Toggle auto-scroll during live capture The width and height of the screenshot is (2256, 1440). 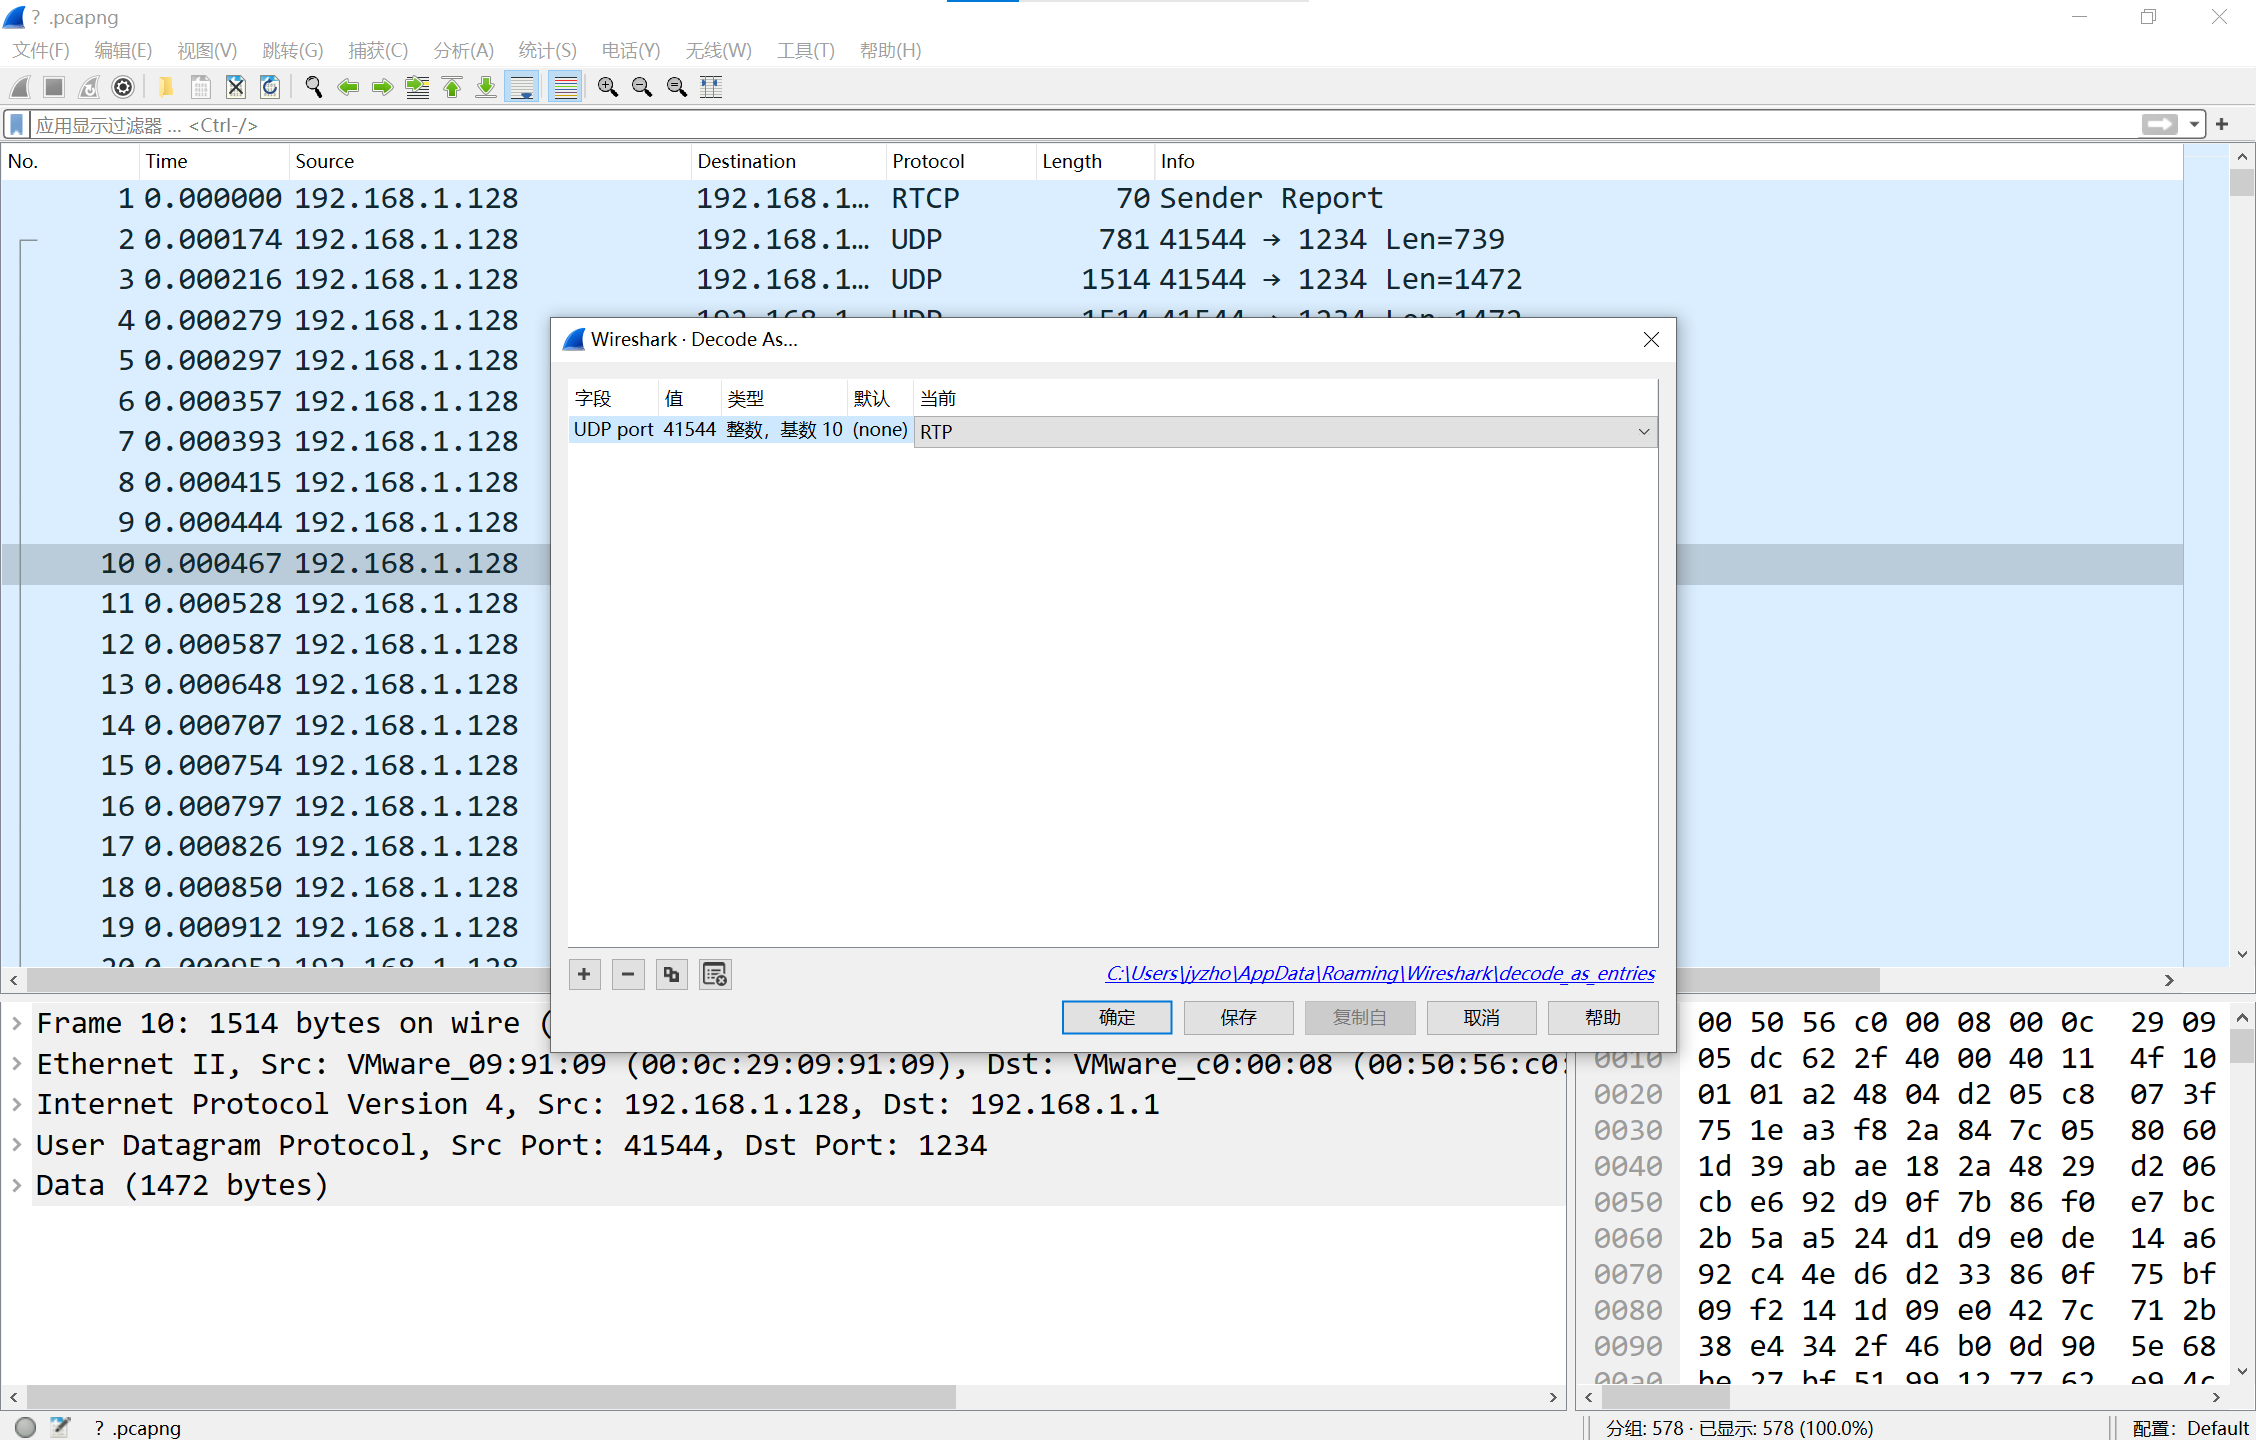[522, 87]
